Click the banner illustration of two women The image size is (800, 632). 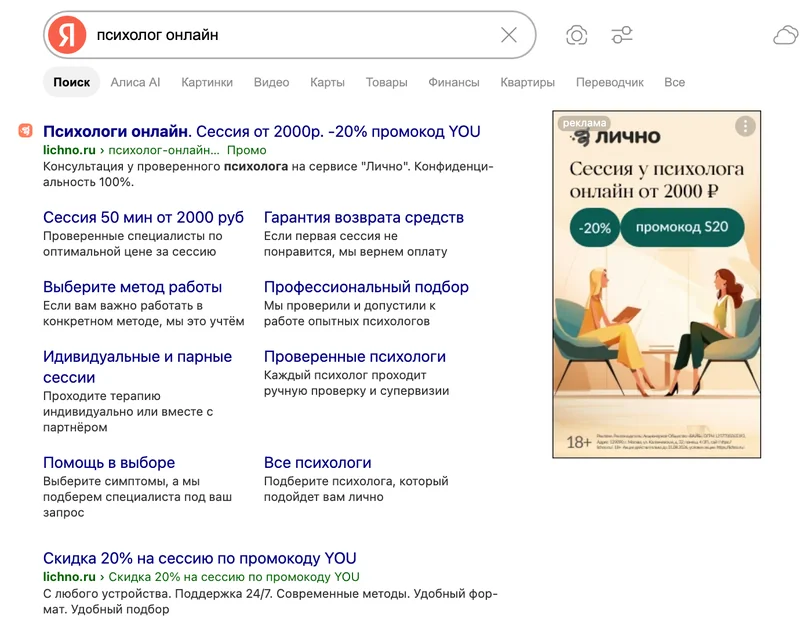pos(657,332)
